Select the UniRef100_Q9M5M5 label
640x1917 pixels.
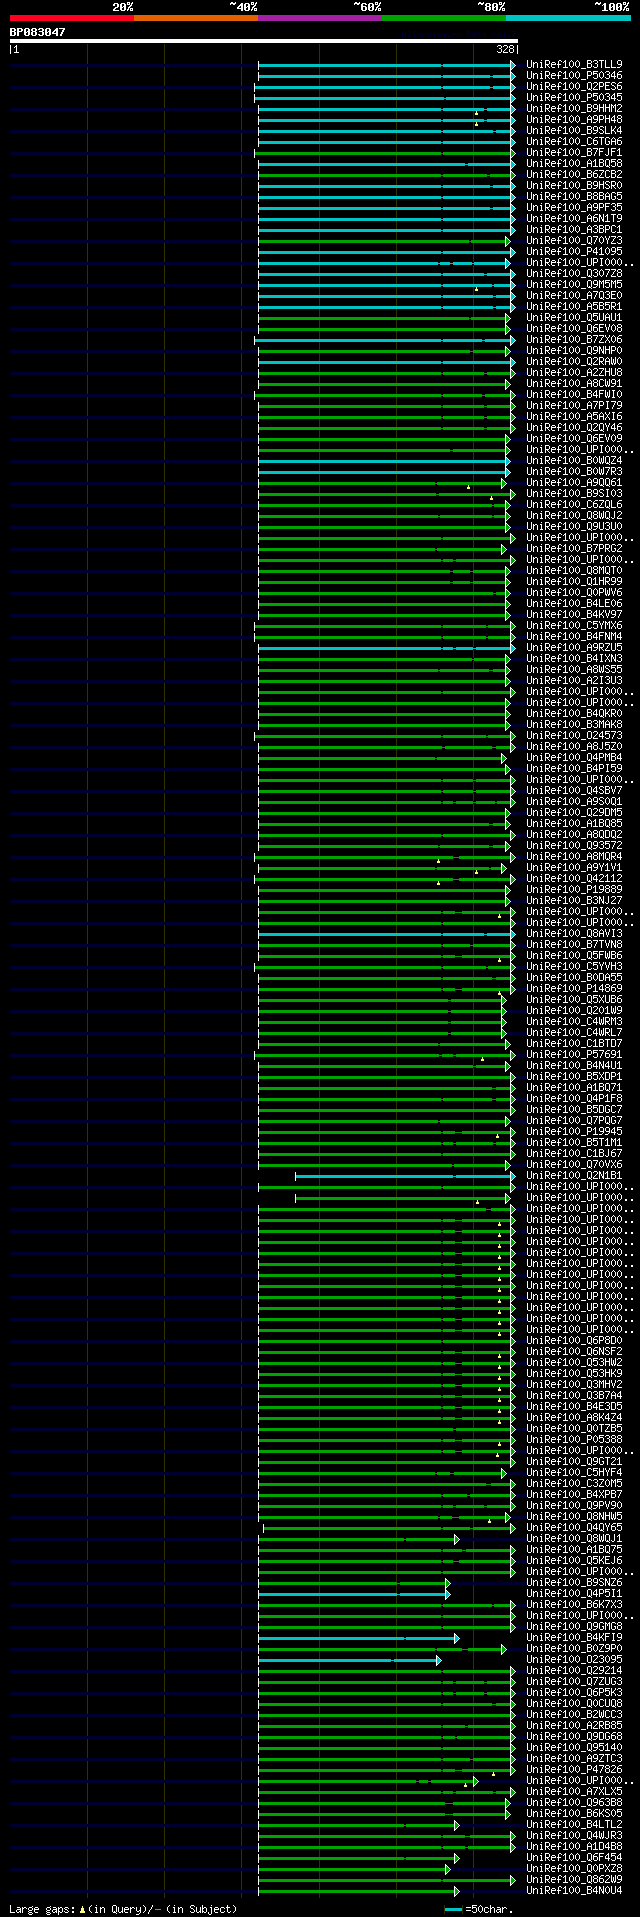574,284
